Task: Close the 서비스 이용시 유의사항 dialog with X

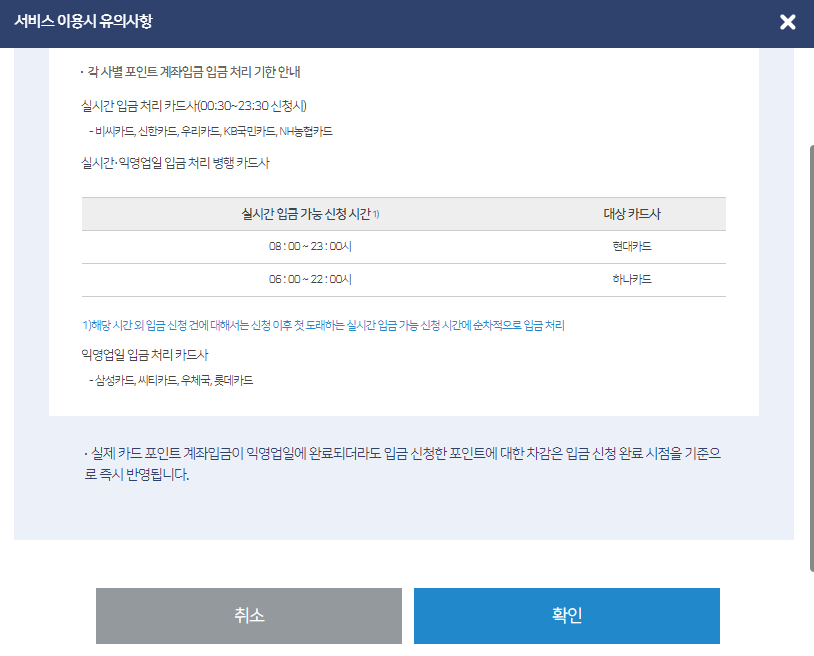Action: pyautogui.click(x=787, y=22)
